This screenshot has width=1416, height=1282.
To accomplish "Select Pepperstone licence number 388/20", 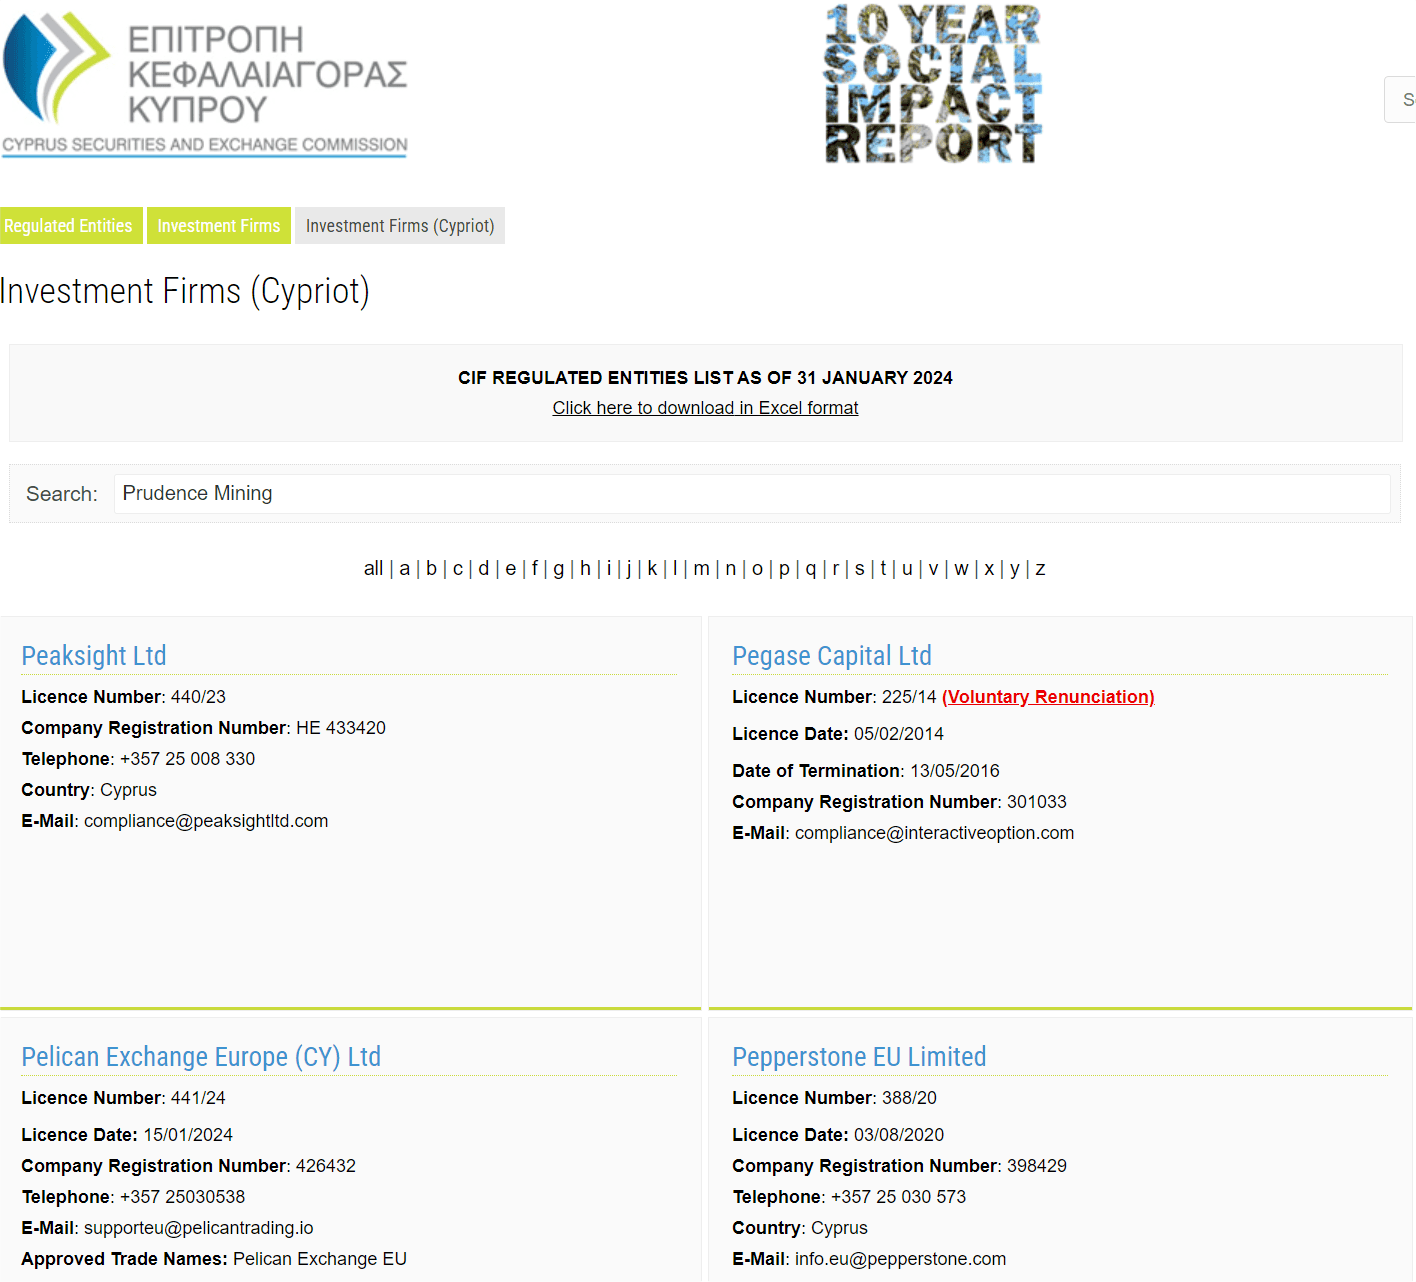I will tap(909, 1098).
